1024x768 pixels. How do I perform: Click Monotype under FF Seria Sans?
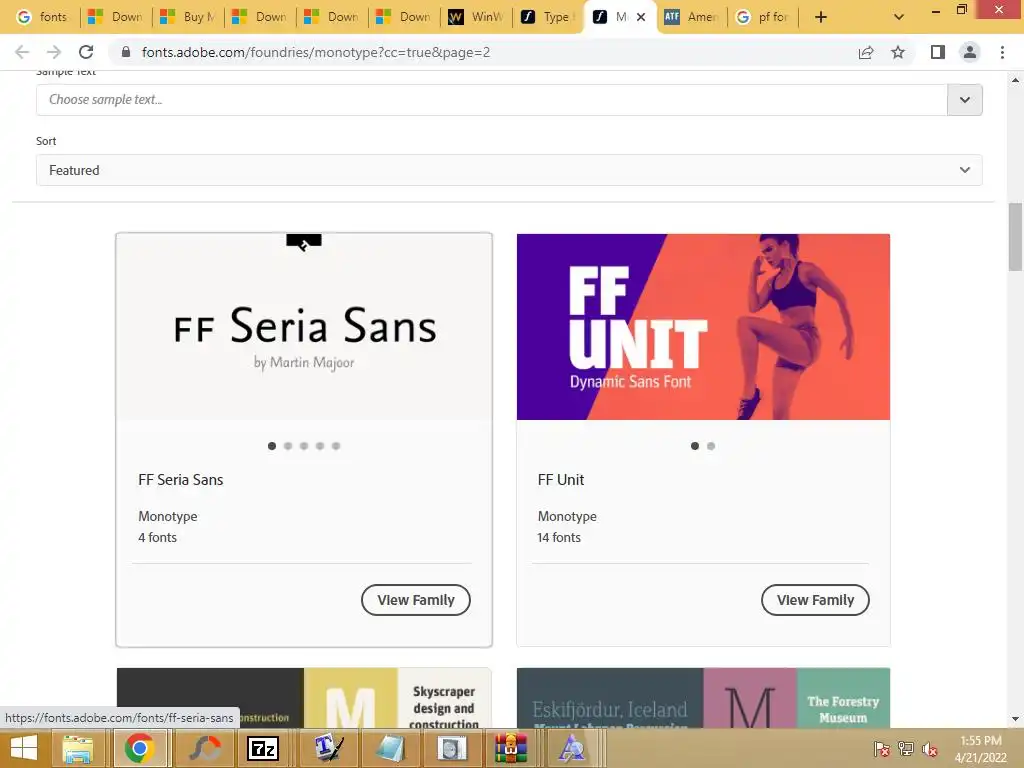(168, 517)
